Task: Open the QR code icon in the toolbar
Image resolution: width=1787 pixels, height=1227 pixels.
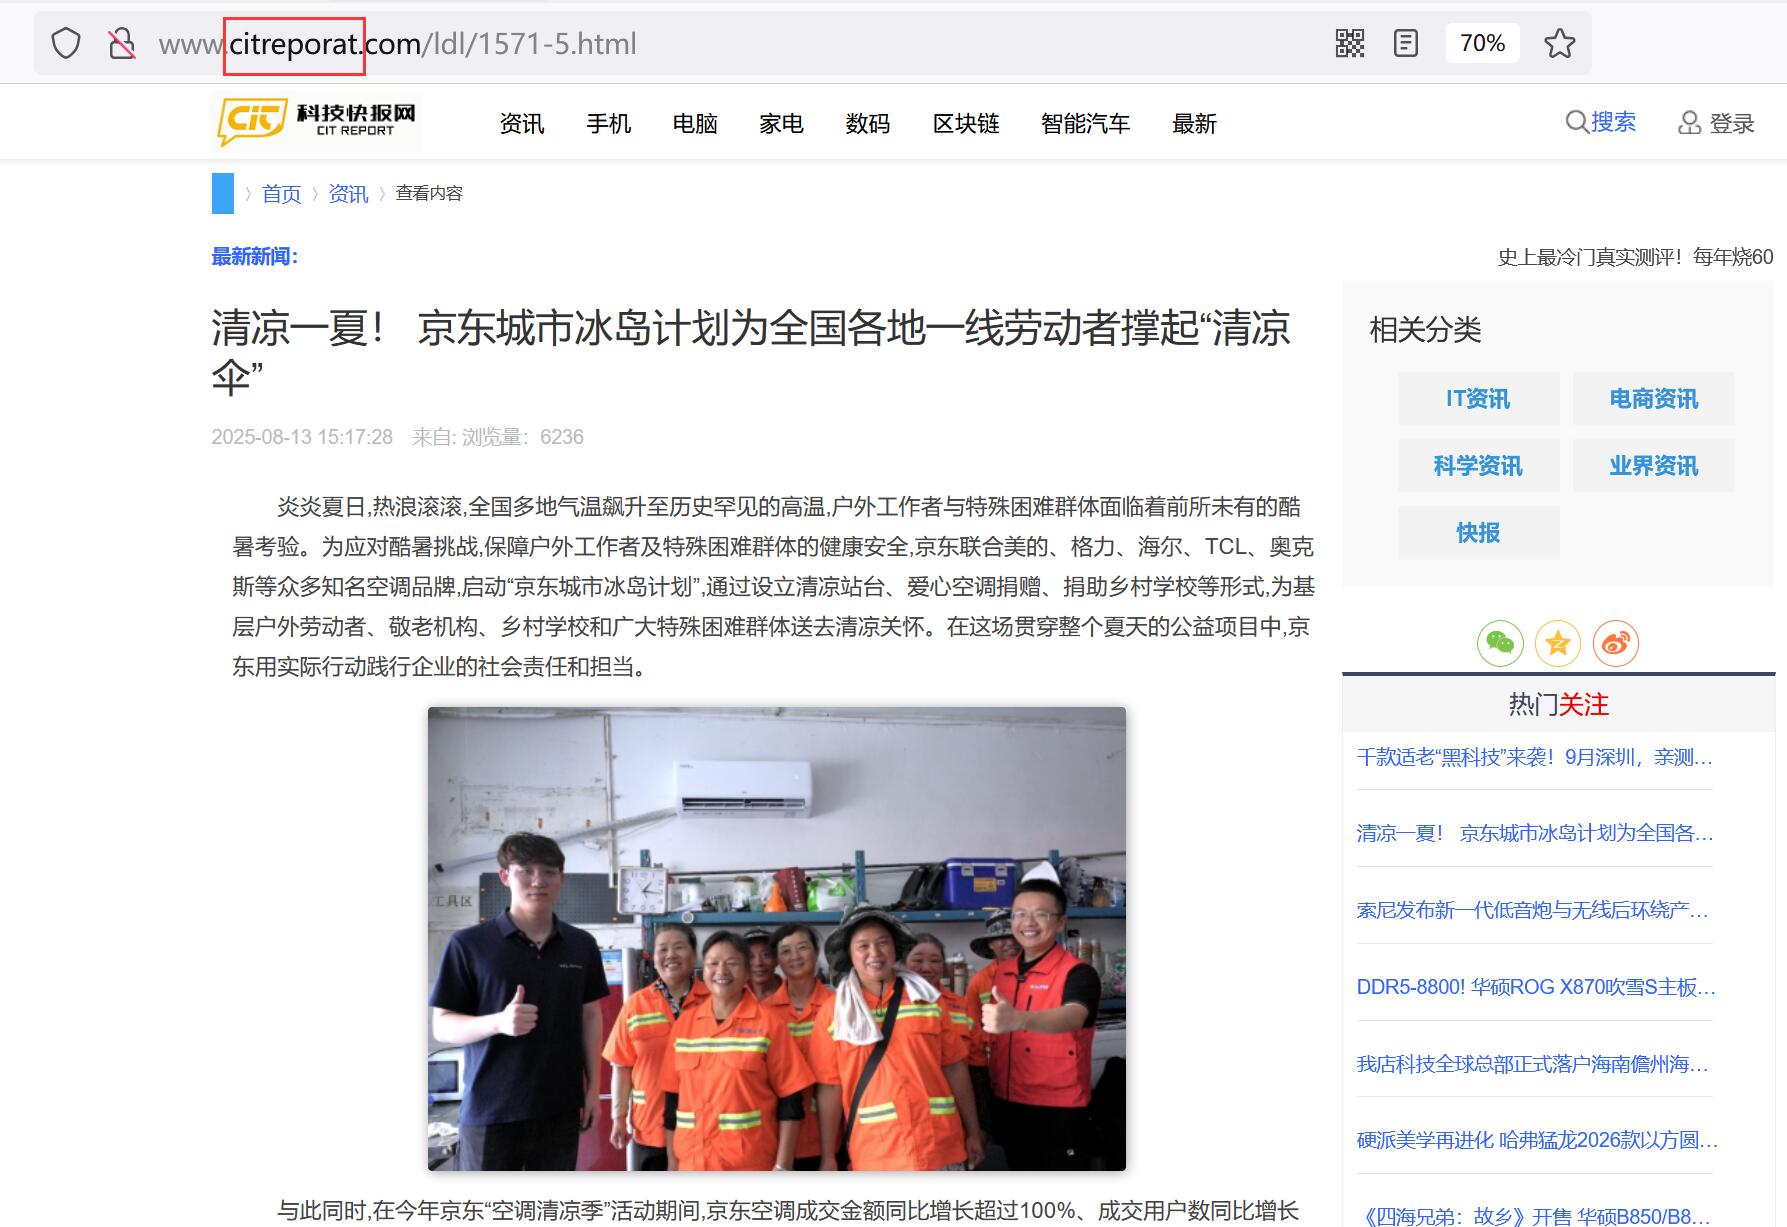Action: pos(1350,43)
